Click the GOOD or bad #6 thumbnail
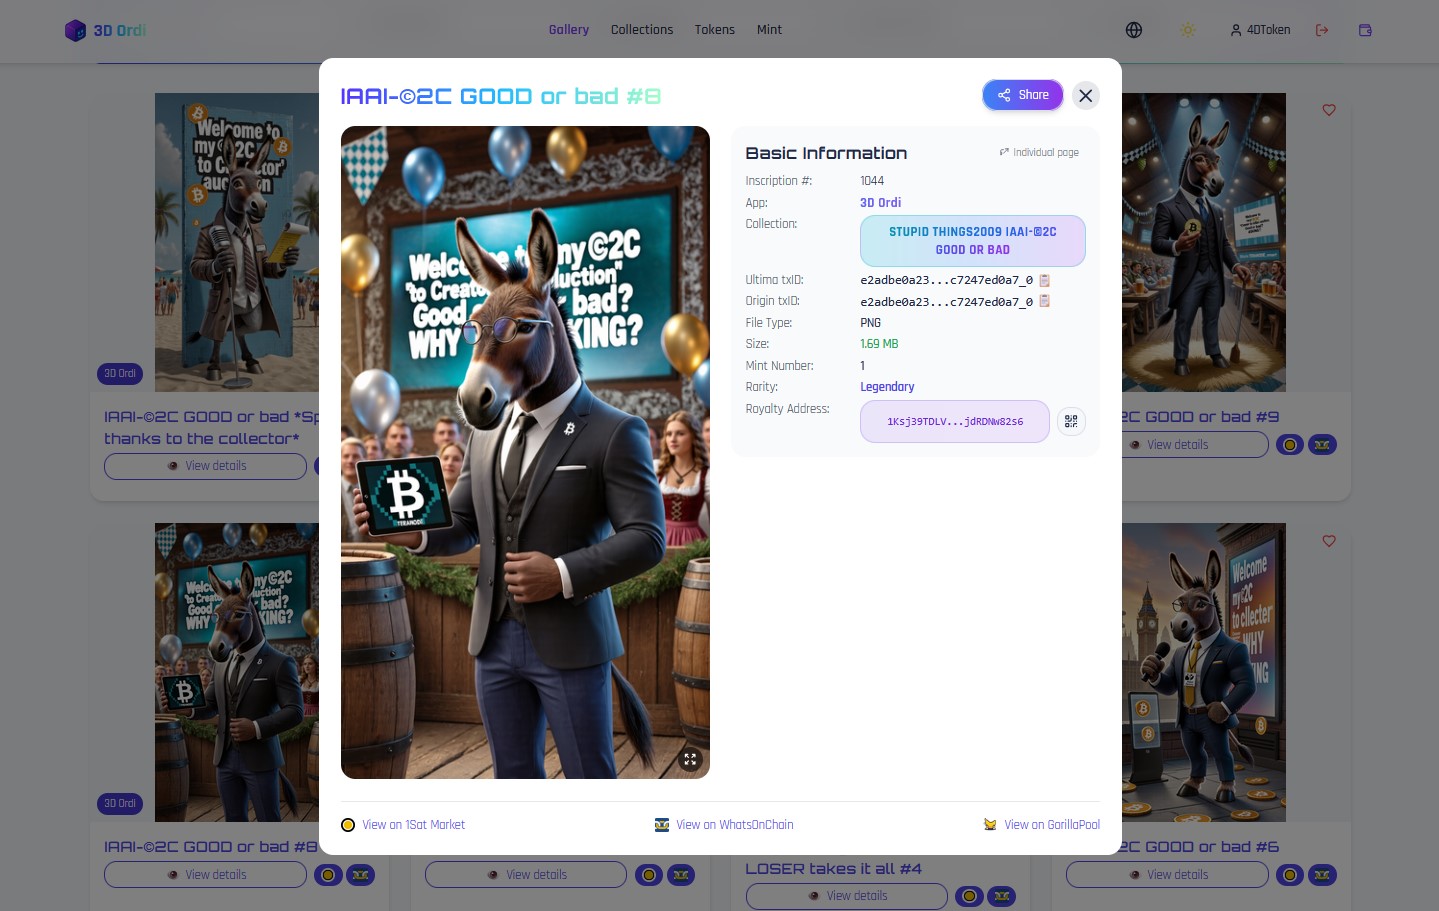 (1204, 672)
